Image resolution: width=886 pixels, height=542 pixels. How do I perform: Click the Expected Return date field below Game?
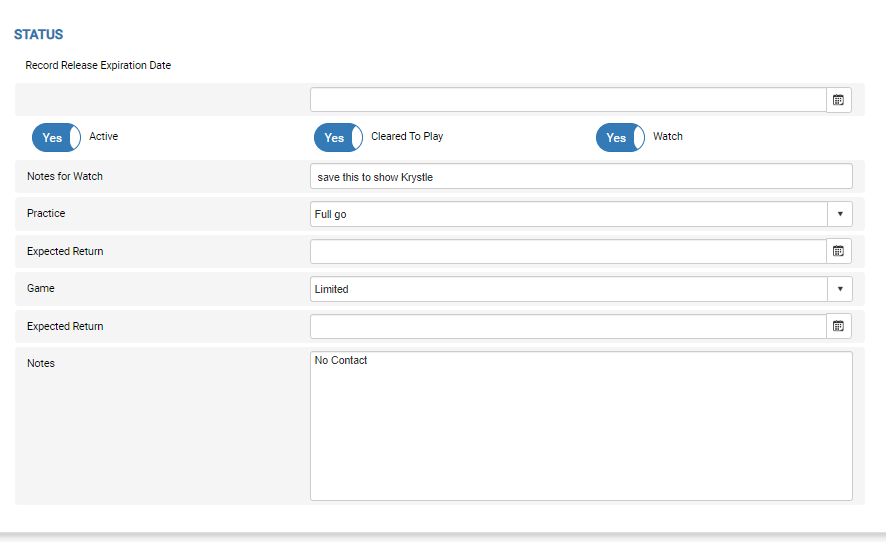pos(568,326)
